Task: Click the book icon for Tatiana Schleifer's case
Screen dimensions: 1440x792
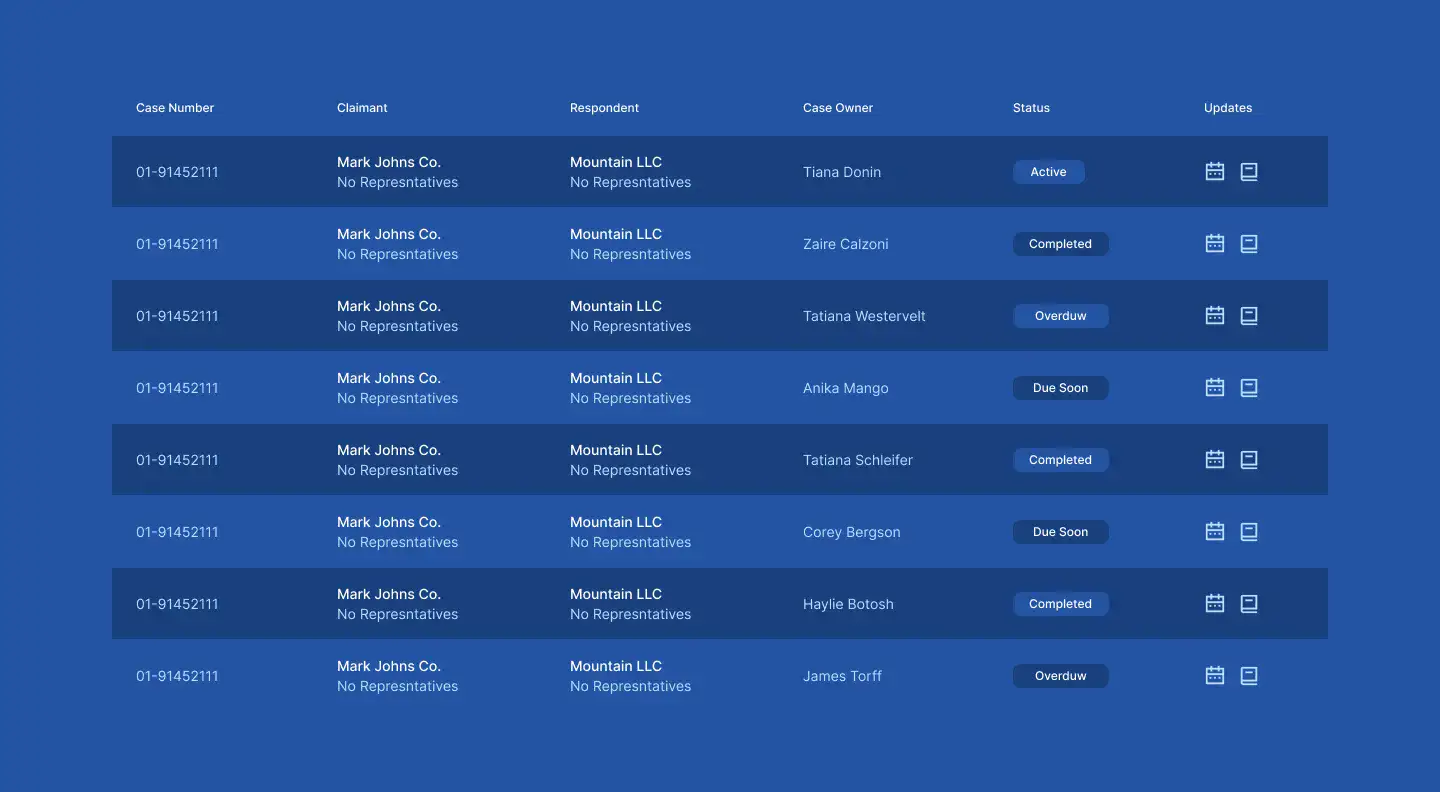Action: 1249,459
